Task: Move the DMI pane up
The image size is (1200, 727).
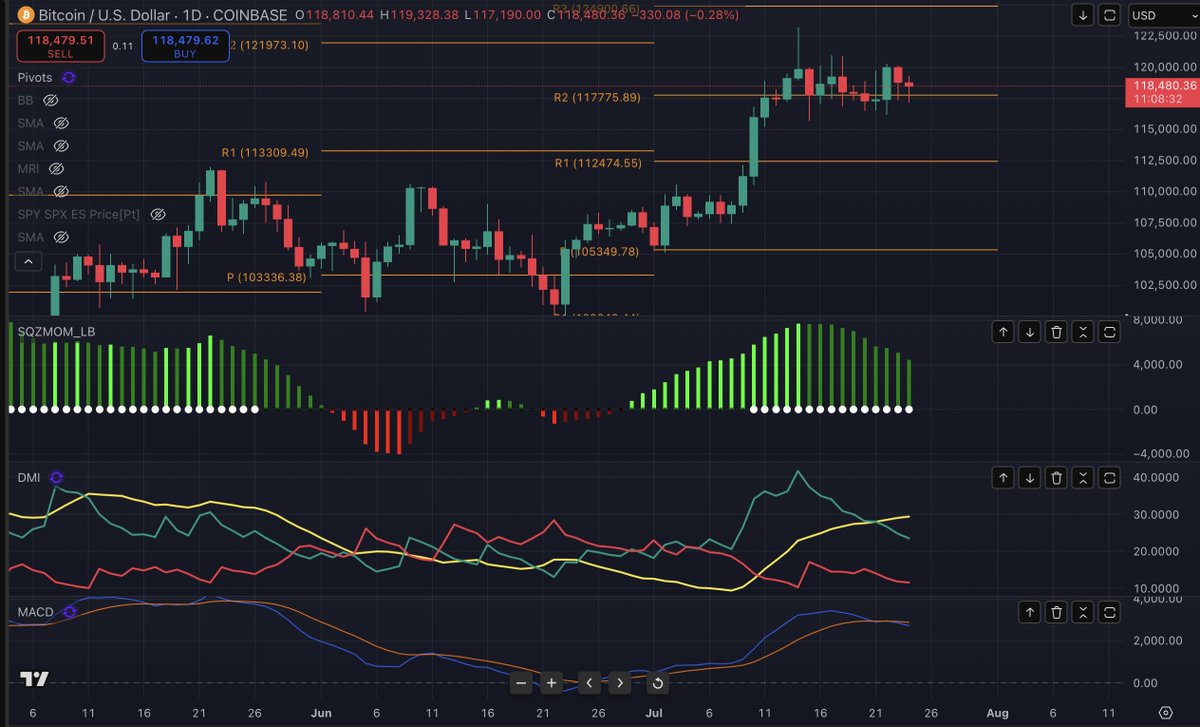Action: [1003, 479]
